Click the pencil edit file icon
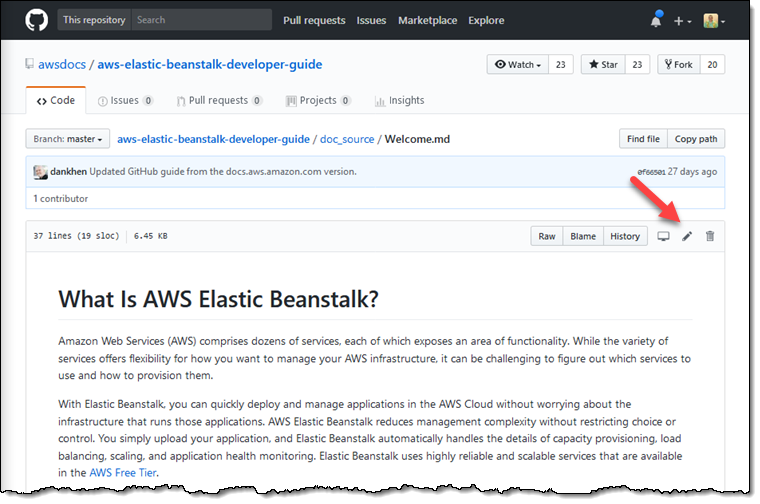This screenshot has height=504, width=760. (687, 237)
